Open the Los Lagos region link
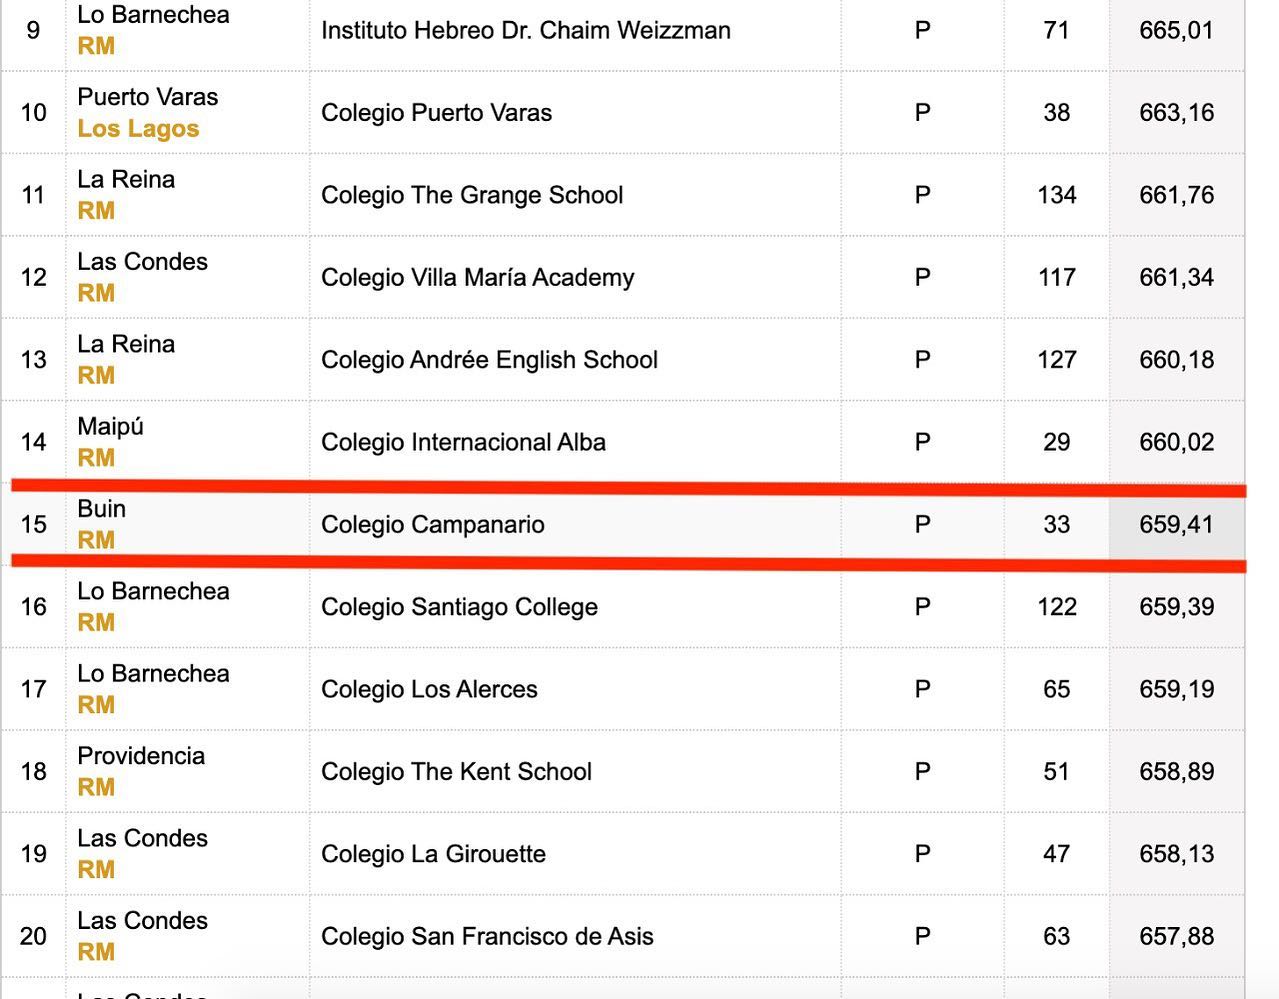 click(138, 129)
